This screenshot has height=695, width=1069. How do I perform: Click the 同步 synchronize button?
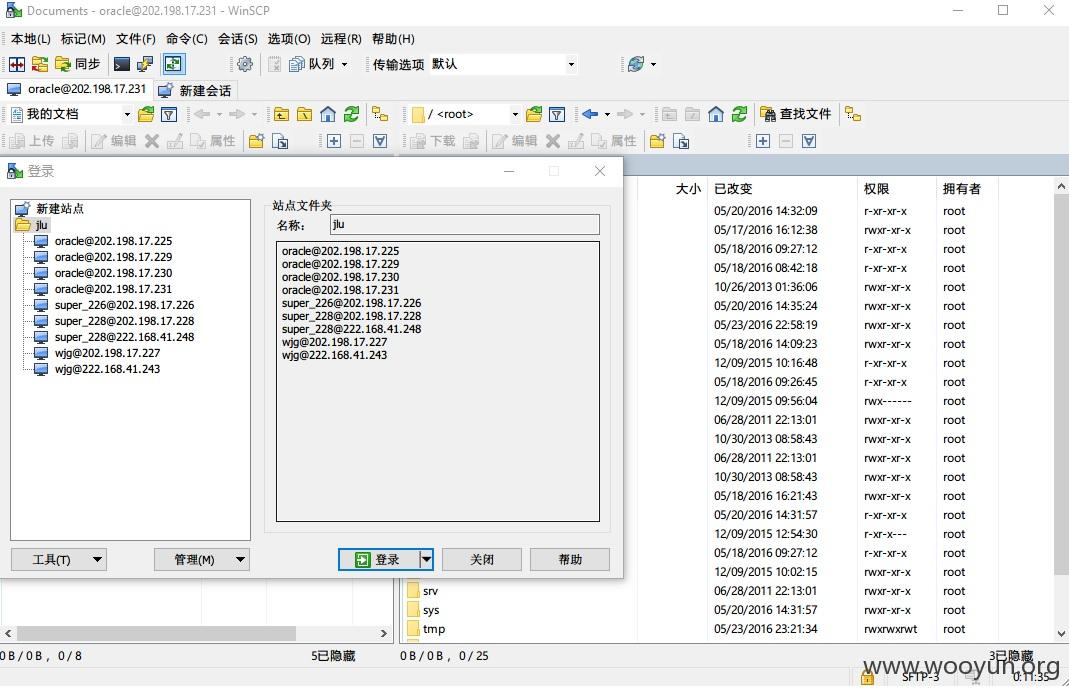(78, 64)
